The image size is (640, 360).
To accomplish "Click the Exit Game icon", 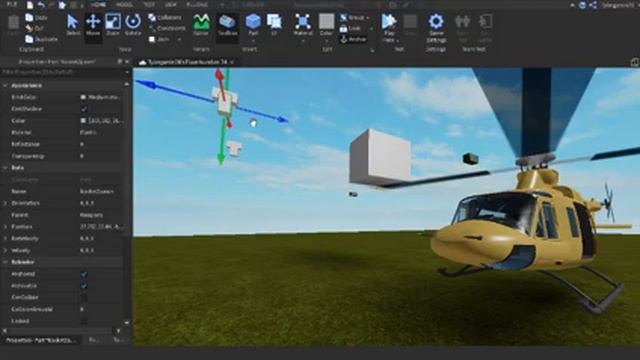I will click(x=485, y=22).
